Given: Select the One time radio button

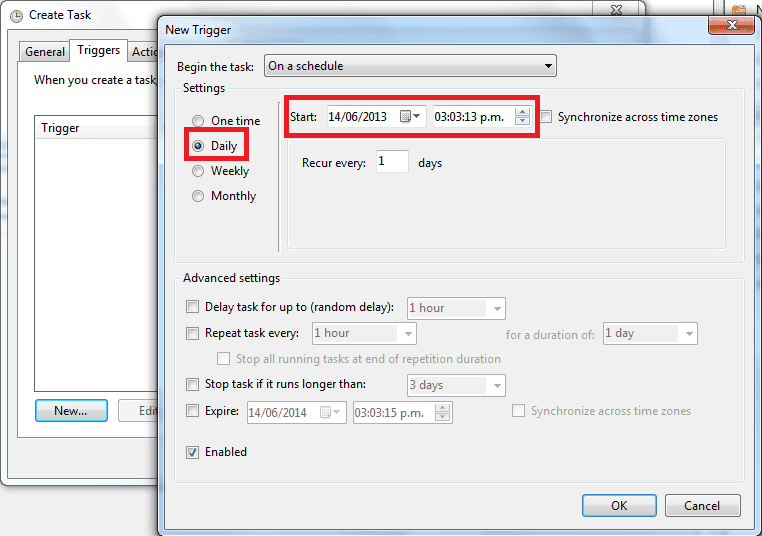Looking at the screenshot, I should (x=198, y=121).
